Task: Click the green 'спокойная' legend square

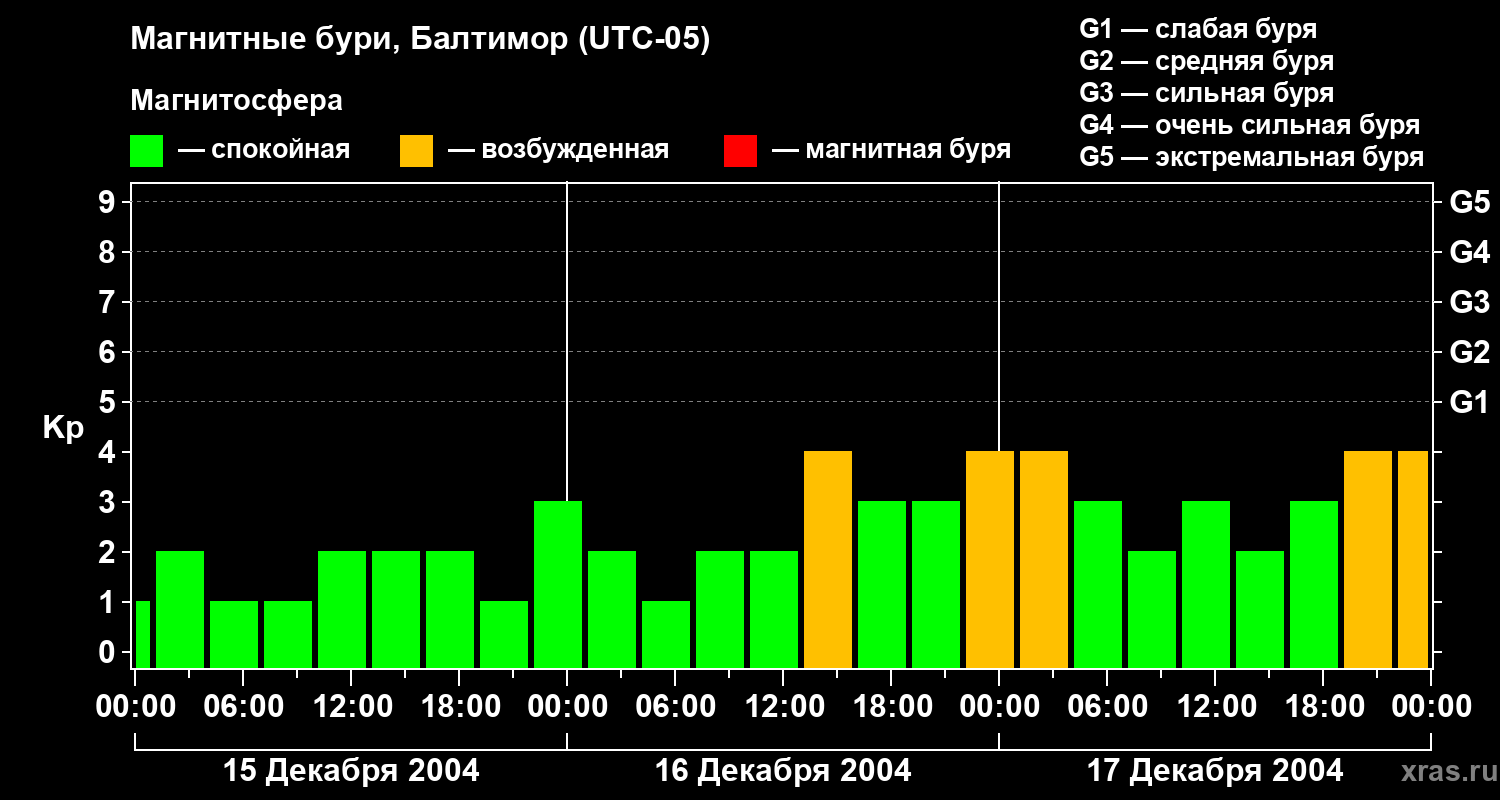Action: pyautogui.click(x=146, y=151)
